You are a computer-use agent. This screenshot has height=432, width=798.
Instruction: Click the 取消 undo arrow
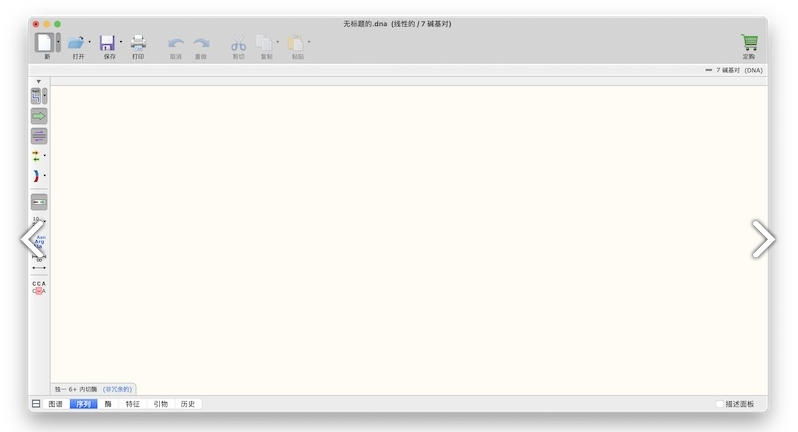coord(176,43)
